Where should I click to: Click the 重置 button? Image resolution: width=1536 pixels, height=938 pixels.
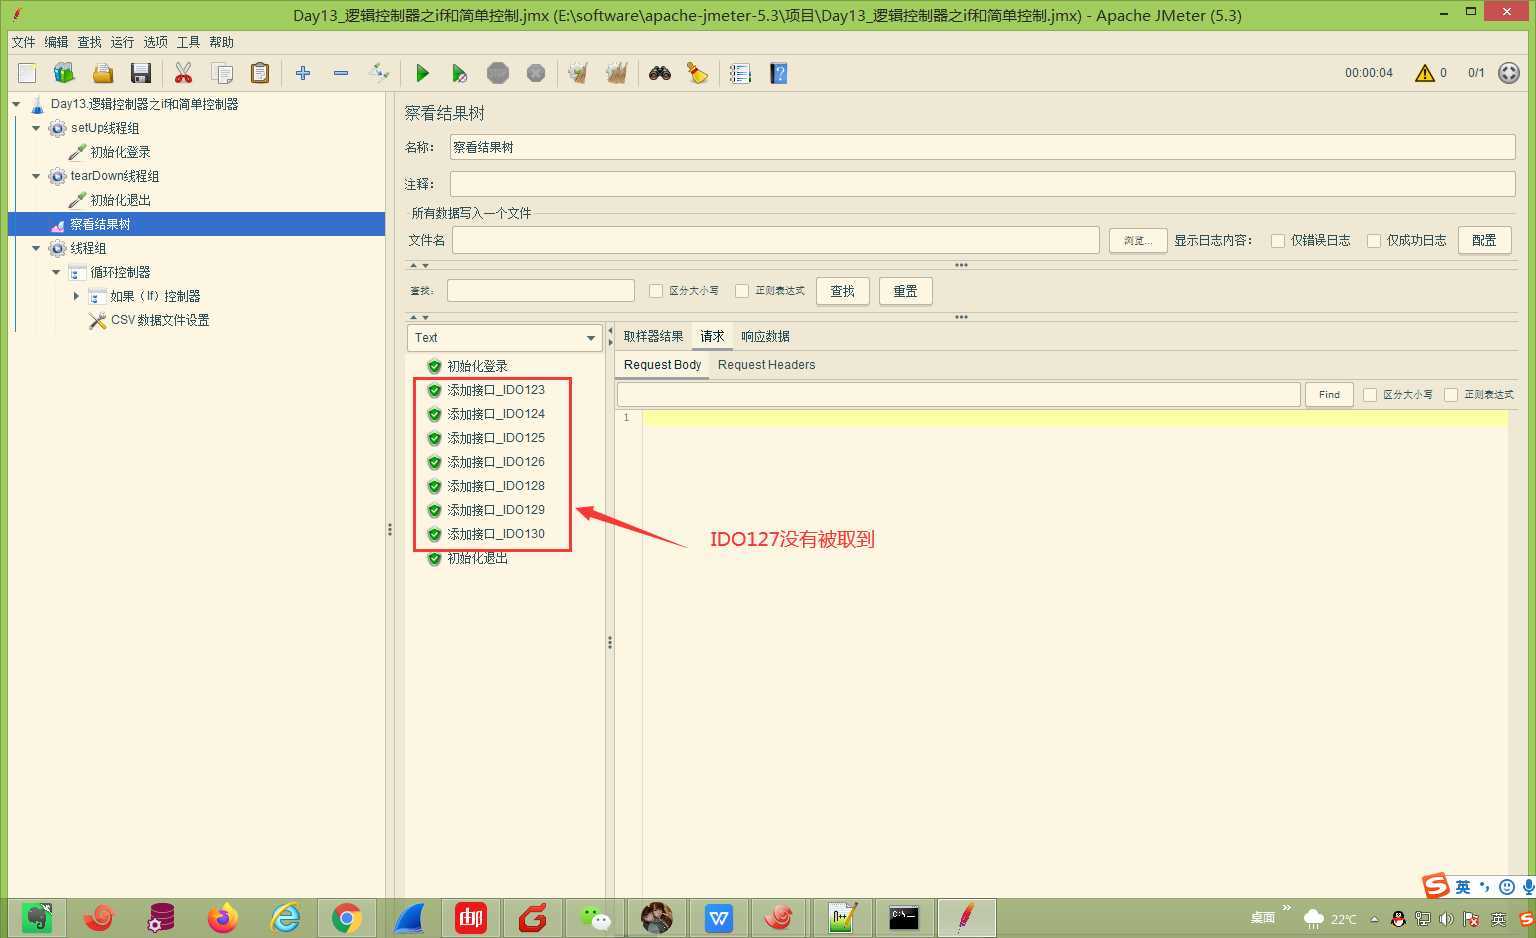tap(905, 291)
